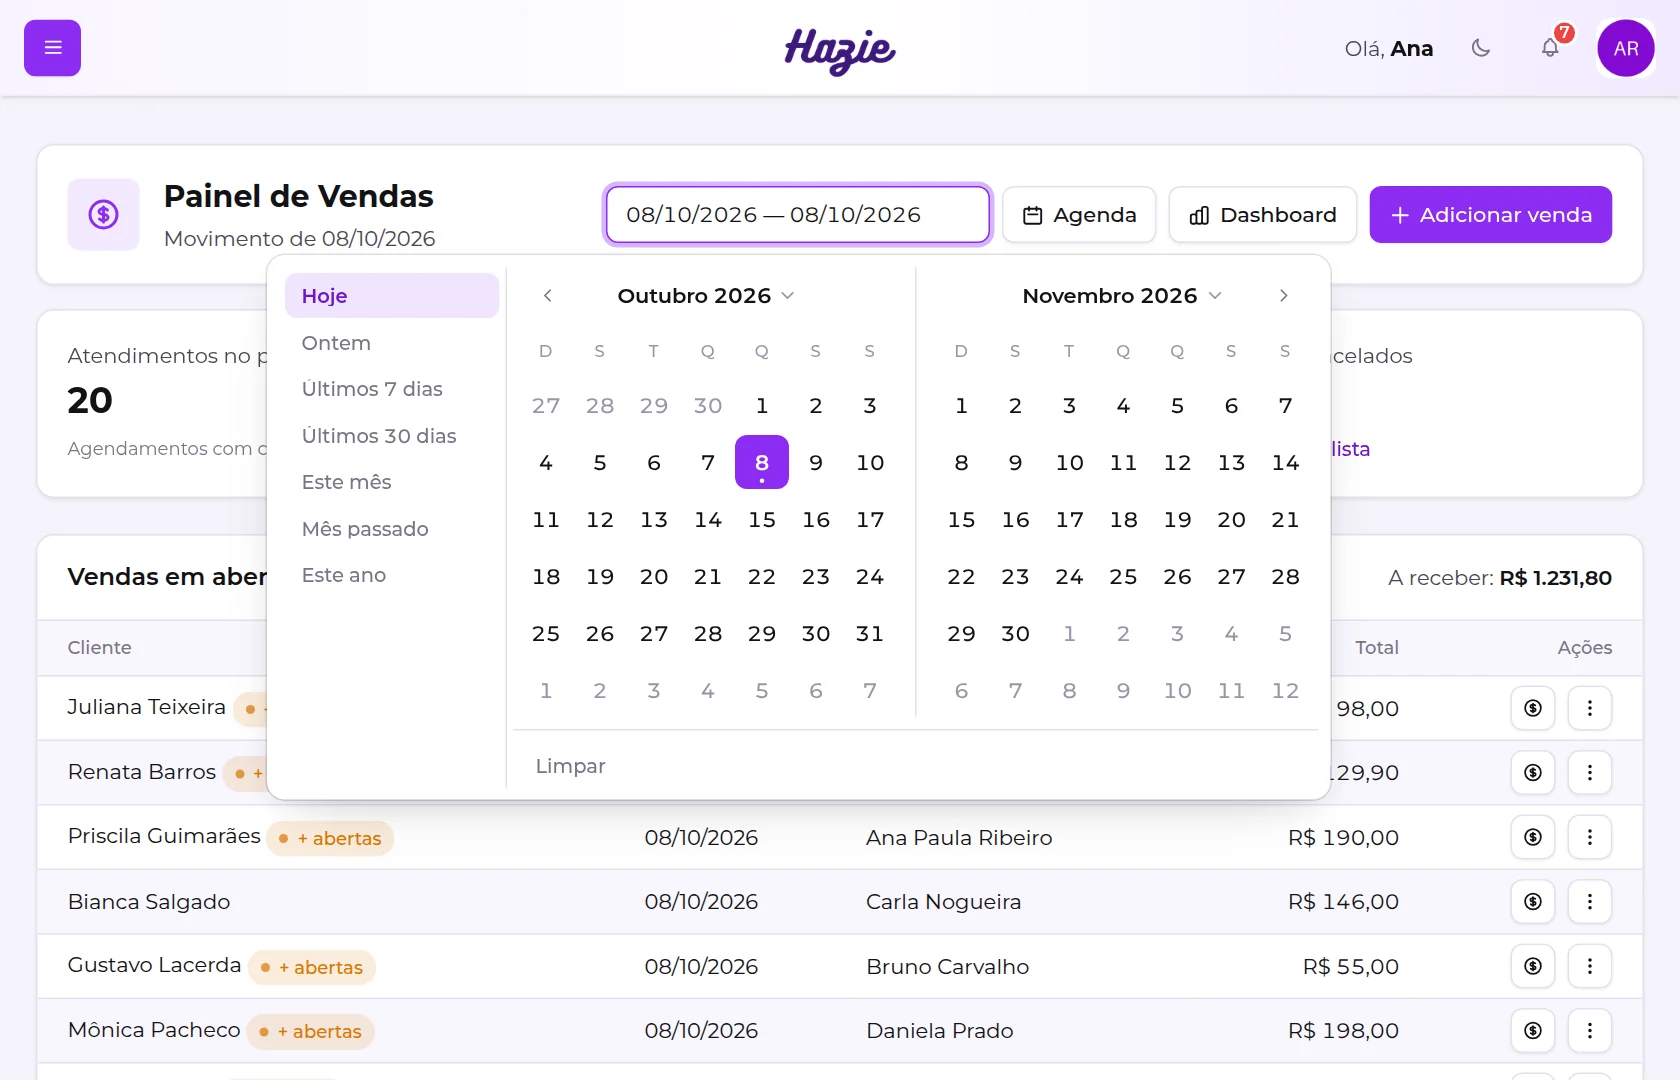Open more actions for Renata Barros
Screen dimensions: 1680x1080
coord(1590,773)
